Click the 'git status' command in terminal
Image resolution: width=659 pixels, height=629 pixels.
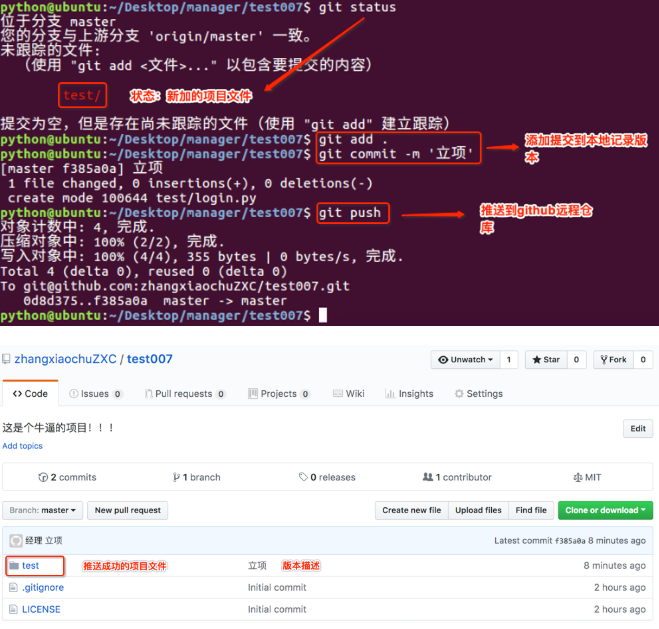(357, 7)
